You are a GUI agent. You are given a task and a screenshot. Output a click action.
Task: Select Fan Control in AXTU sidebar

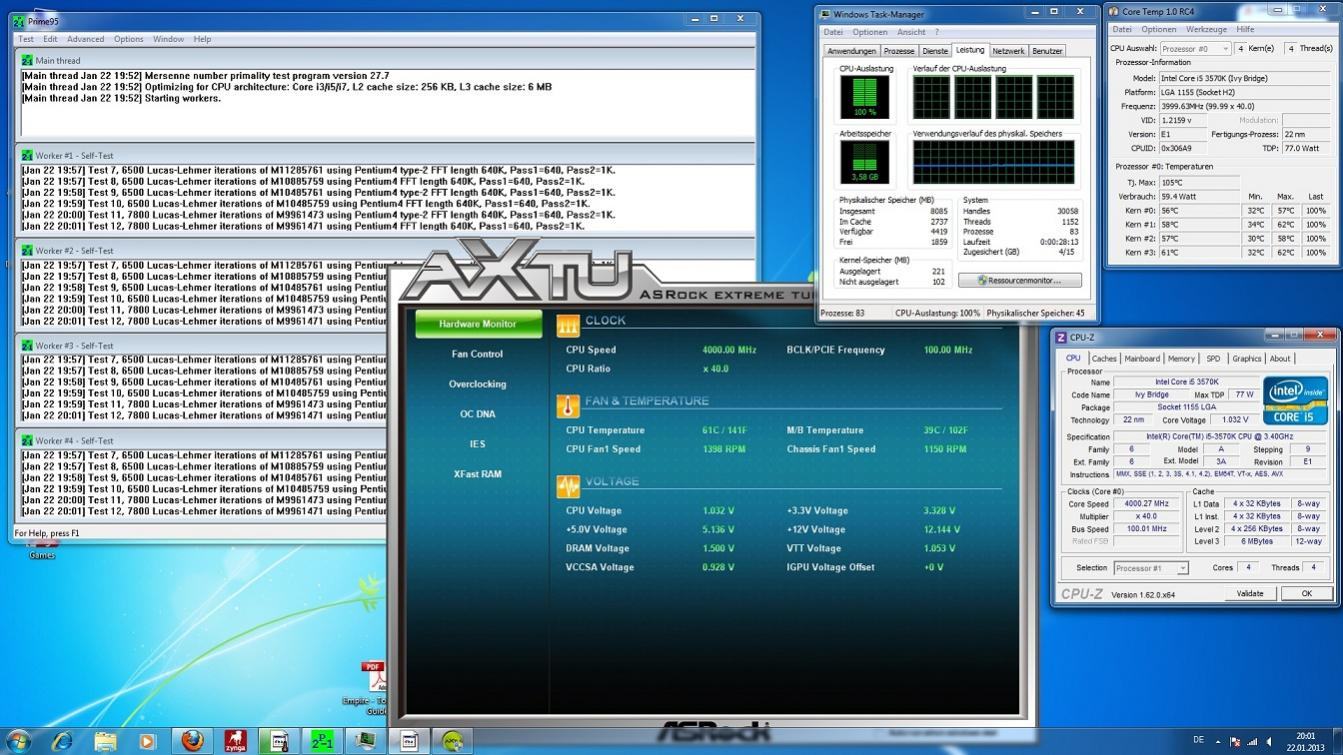(478, 354)
